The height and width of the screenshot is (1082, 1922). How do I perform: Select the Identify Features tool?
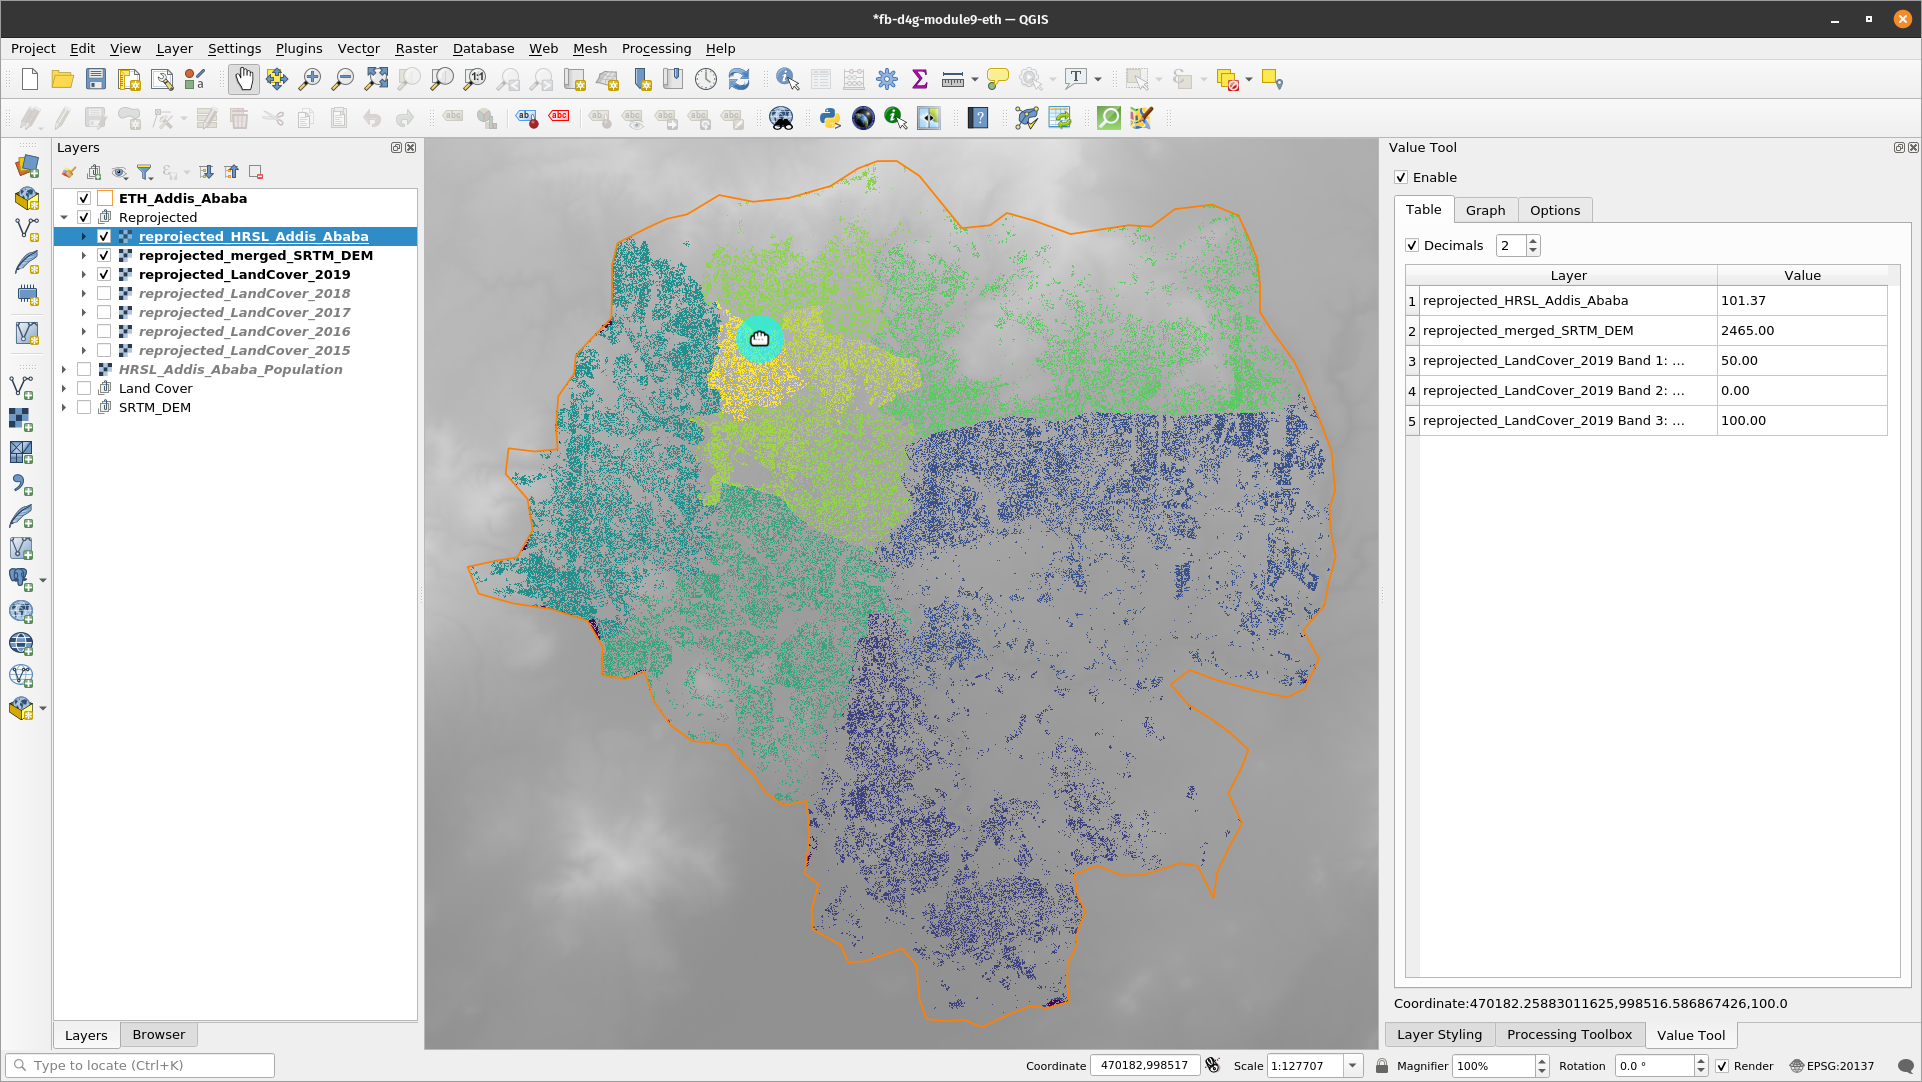(x=788, y=80)
